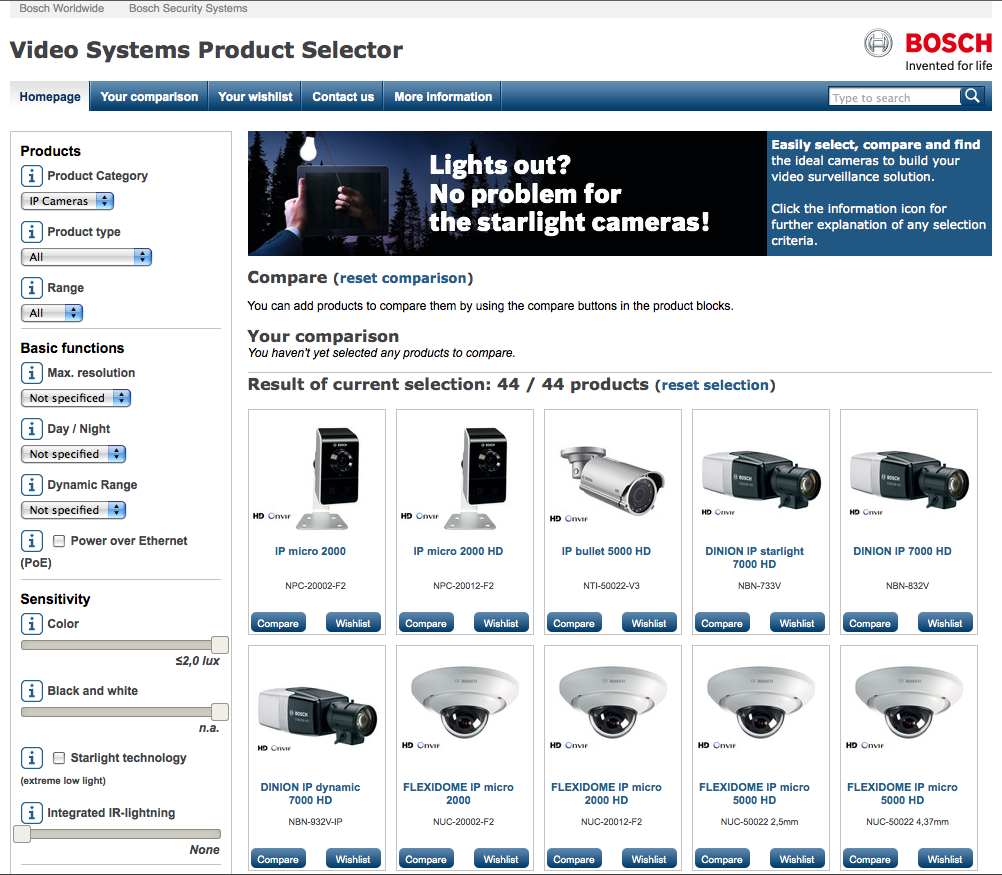Click the DINION IP 7000 HD camera image
Image resolution: width=1002 pixels, height=875 pixels.
click(x=909, y=479)
